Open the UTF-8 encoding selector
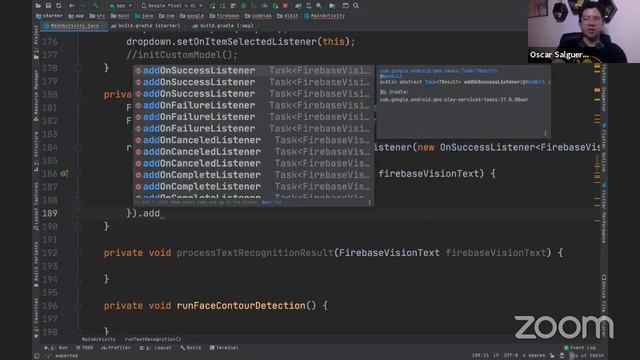The image size is (640, 360). pos(511,356)
